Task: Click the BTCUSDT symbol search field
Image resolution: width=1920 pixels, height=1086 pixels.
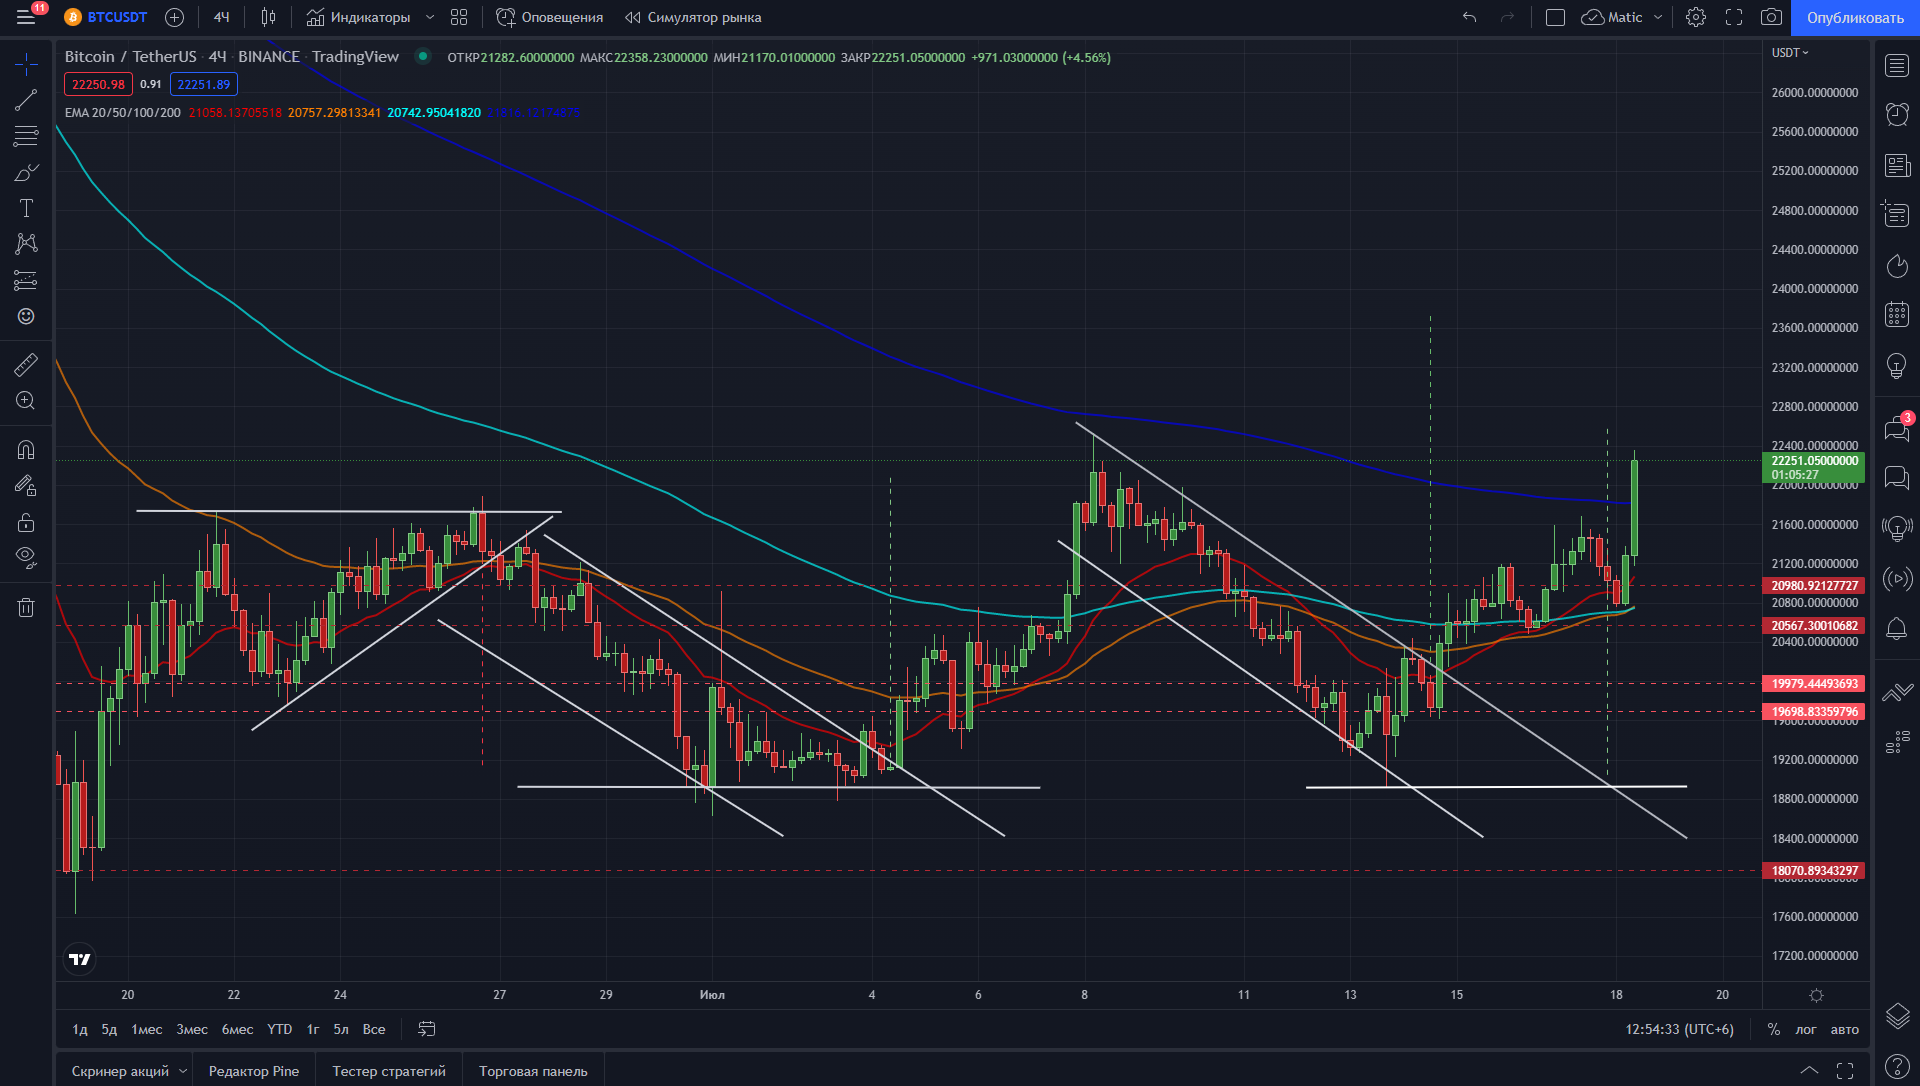Action: point(116,17)
